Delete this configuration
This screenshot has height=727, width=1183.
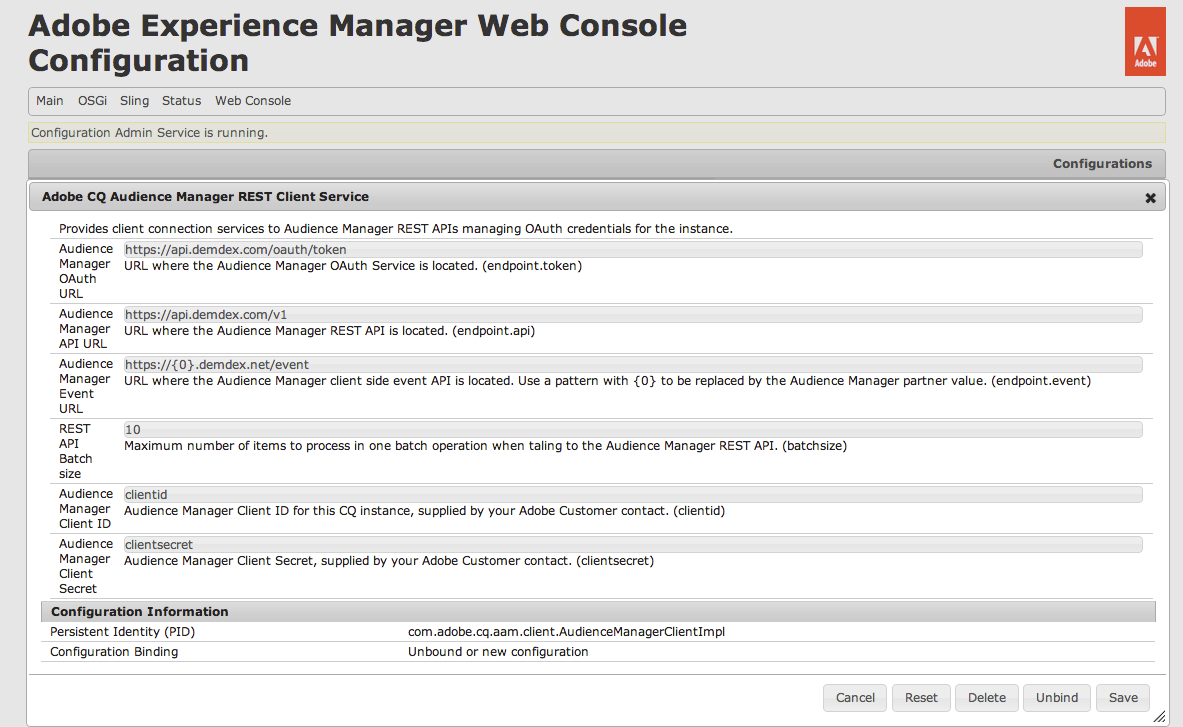(x=986, y=697)
